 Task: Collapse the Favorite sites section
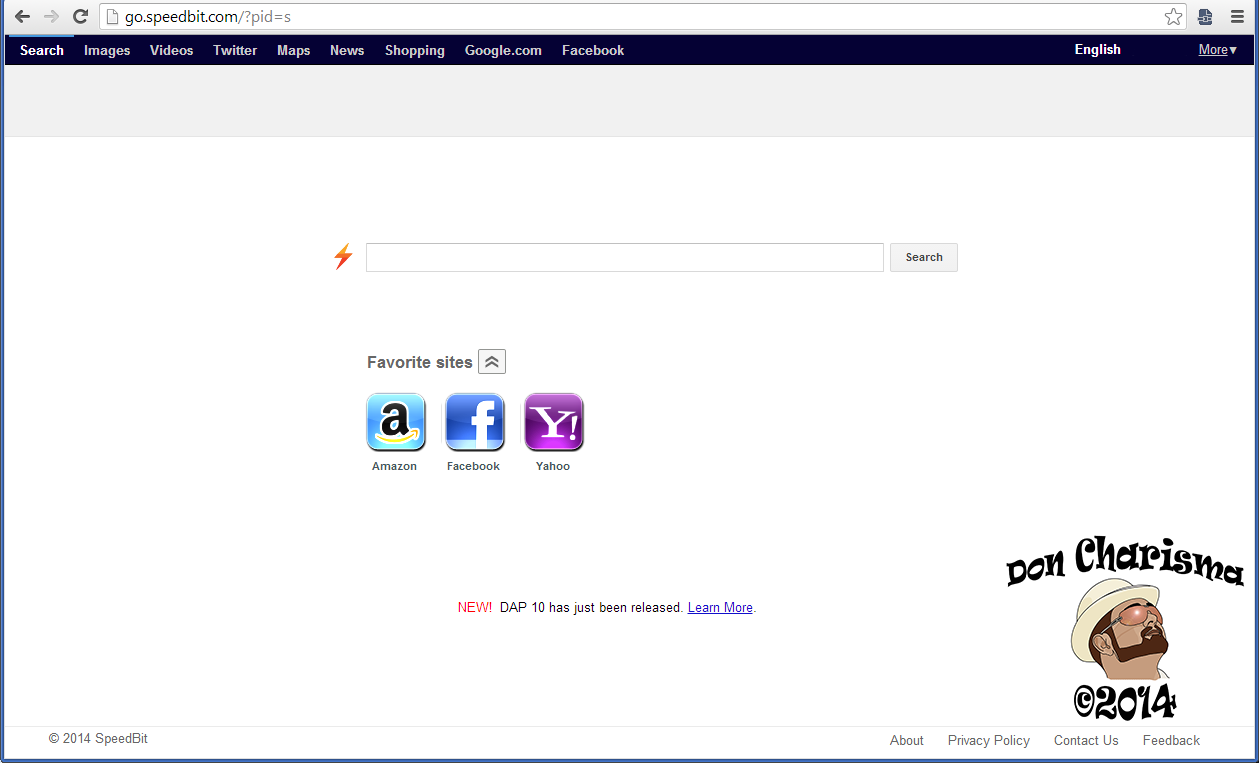point(492,362)
